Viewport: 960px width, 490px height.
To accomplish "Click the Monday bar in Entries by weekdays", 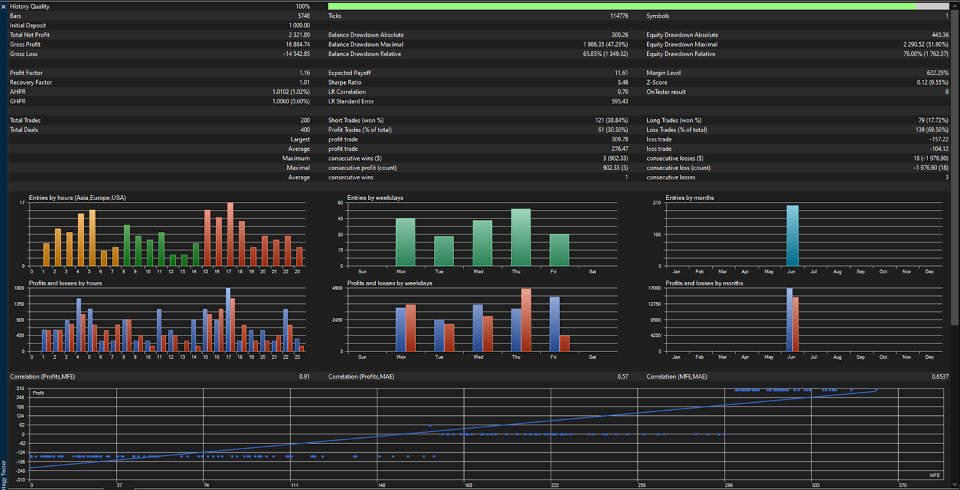I will (405, 242).
